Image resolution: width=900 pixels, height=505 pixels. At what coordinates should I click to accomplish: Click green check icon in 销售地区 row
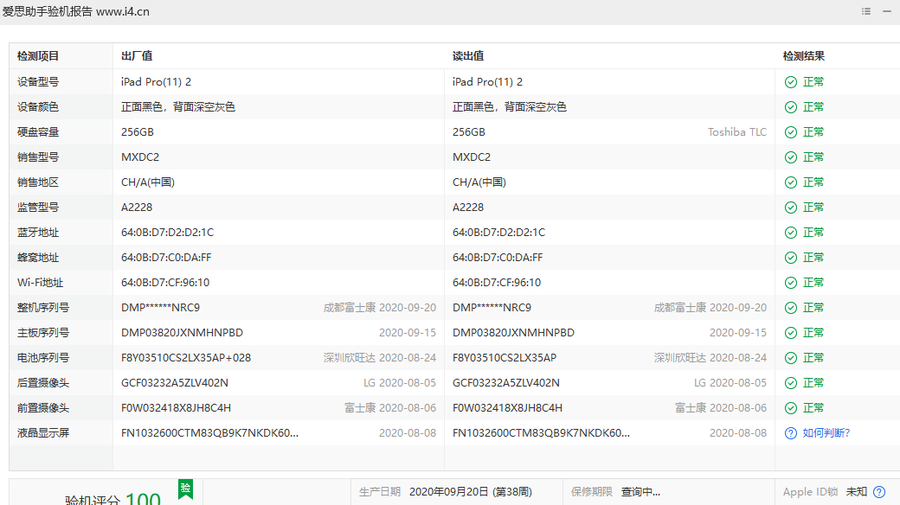pyautogui.click(x=791, y=182)
